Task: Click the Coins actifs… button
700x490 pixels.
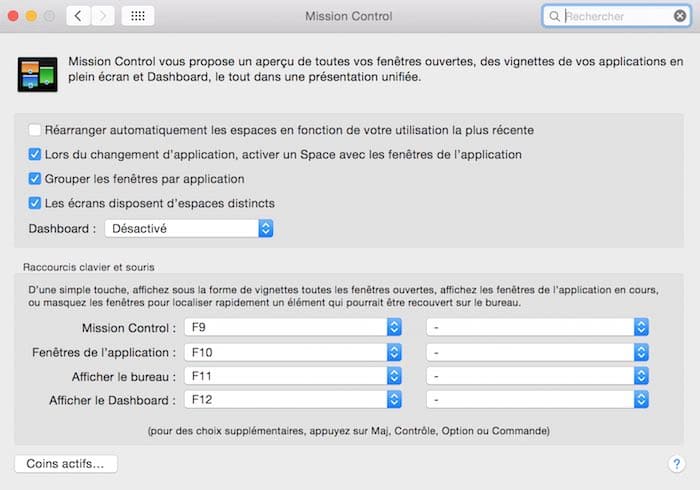Action: (66, 464)
